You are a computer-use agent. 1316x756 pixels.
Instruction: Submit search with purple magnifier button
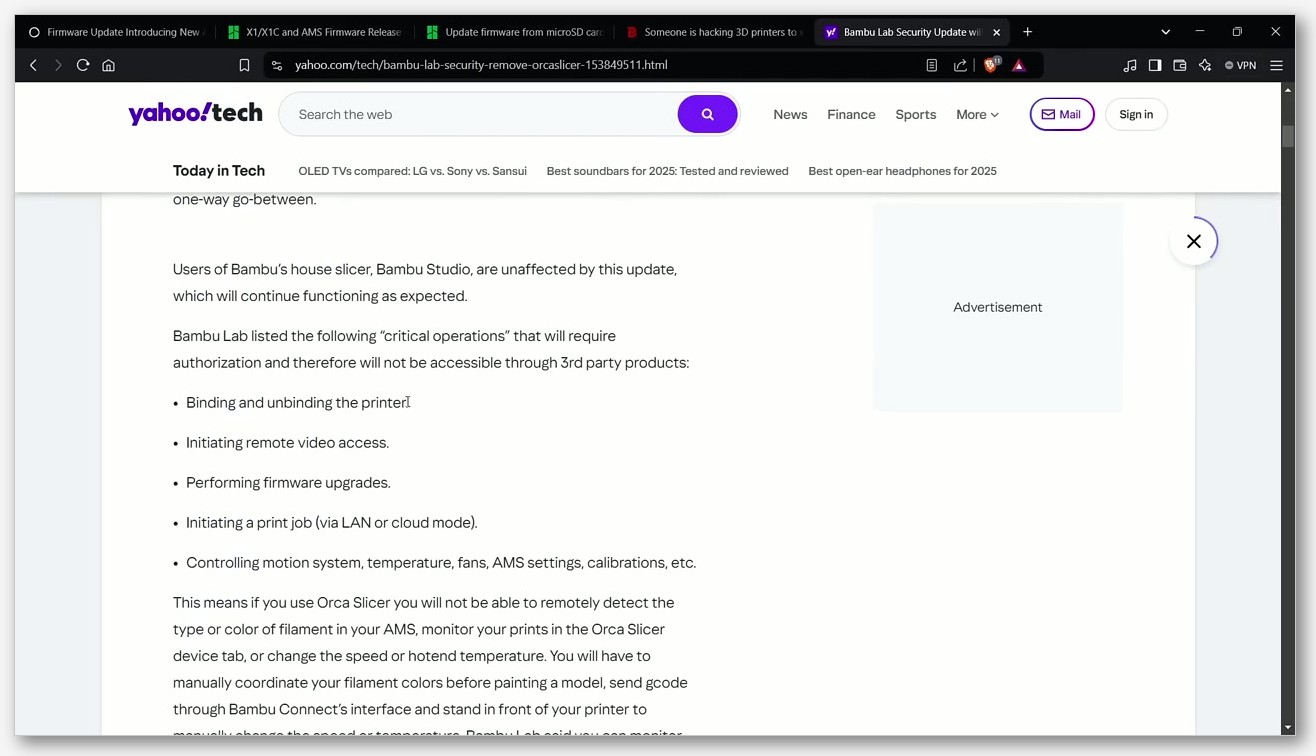tap(707, 115)
